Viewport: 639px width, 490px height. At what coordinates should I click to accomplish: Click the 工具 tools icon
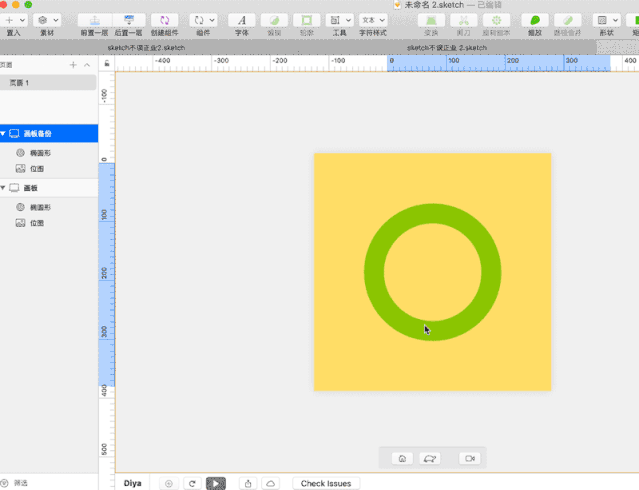[x=335, y=20]
